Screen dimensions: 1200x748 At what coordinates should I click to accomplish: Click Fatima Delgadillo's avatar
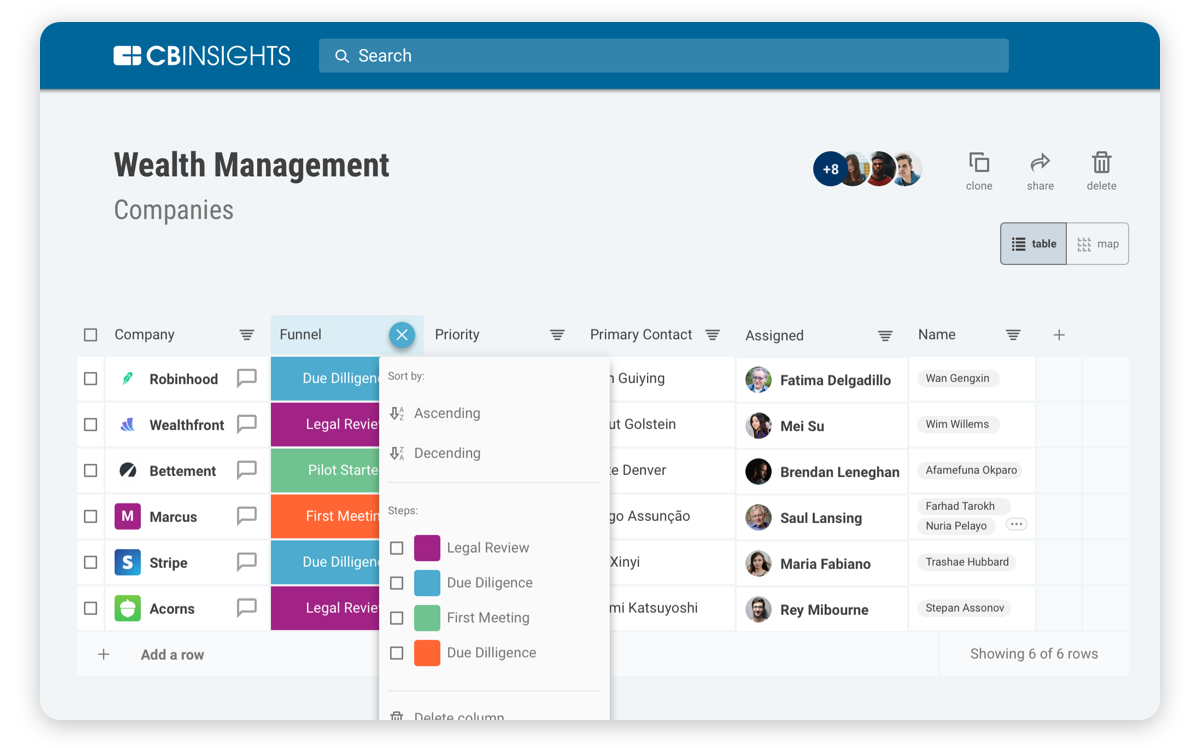[x=758, y=380]
